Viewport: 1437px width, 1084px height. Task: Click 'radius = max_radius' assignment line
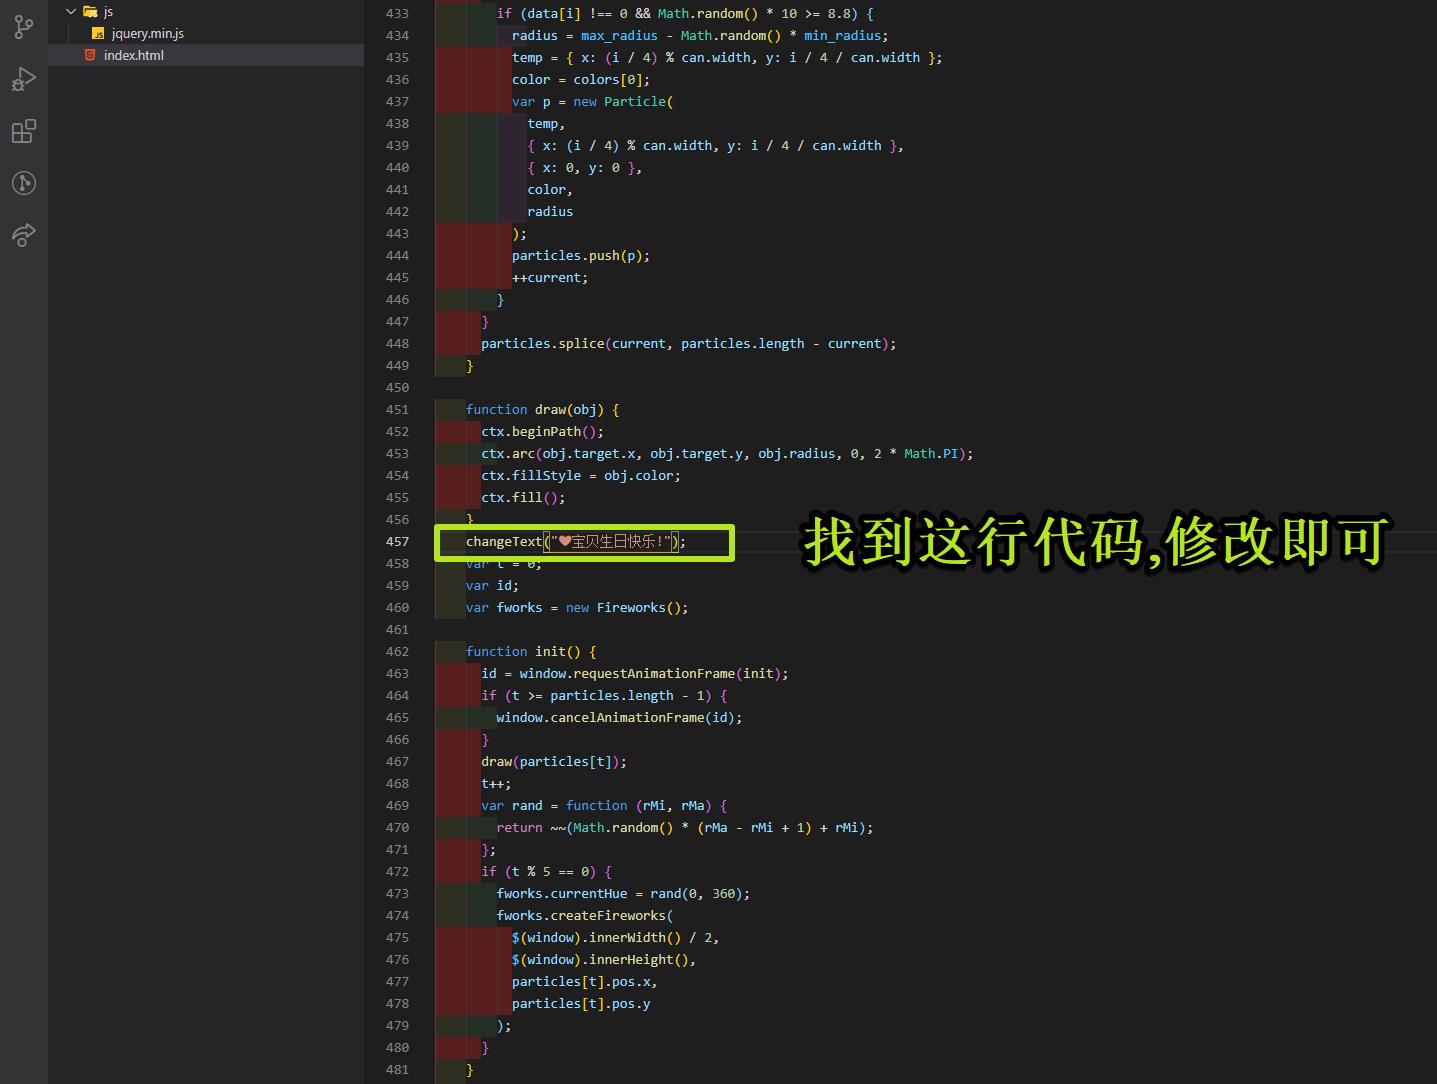(700, 35)
